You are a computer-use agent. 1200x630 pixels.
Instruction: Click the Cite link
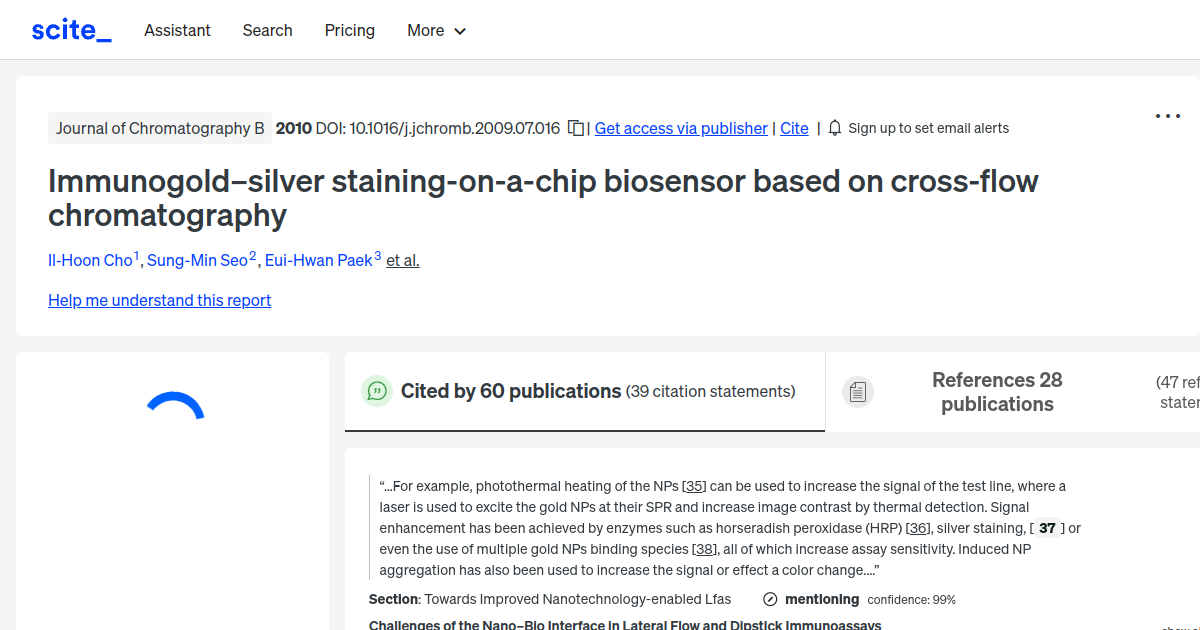click(x=794, y=128)
